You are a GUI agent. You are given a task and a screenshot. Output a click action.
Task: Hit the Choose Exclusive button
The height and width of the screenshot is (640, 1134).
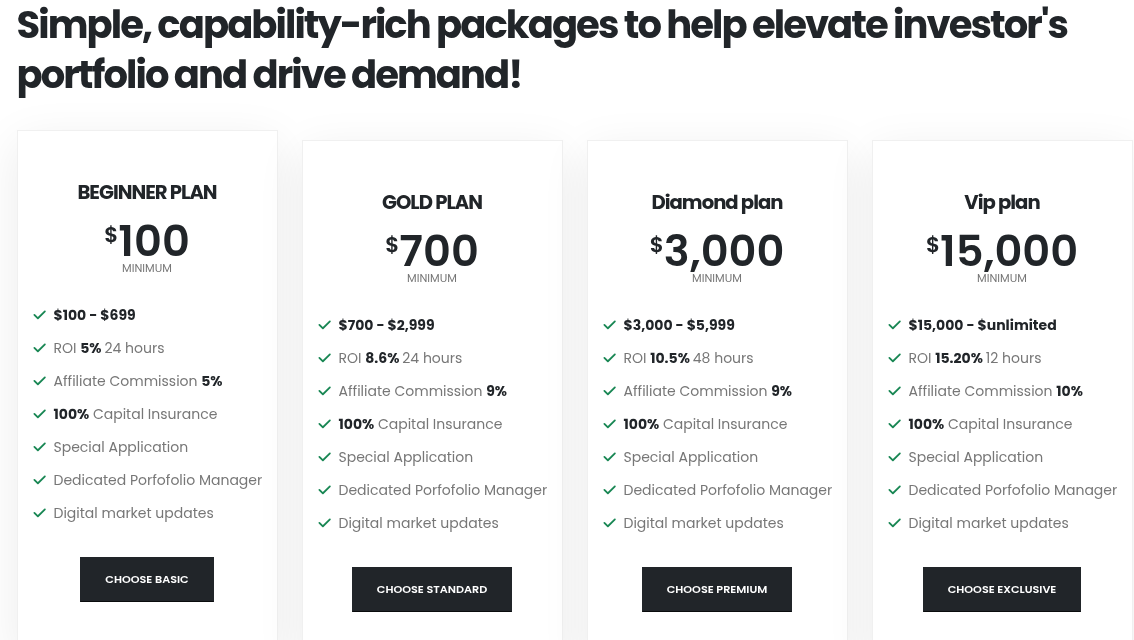(1001, 589)
